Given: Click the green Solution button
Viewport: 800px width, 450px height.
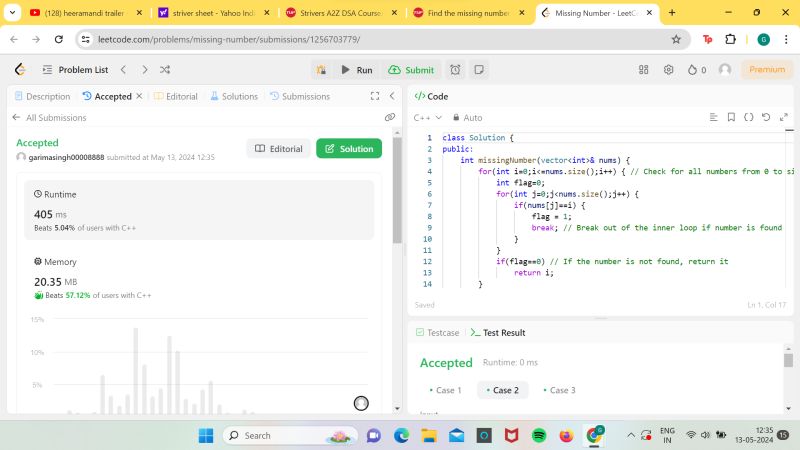Looking at the screenshot, I should (349, 148).
